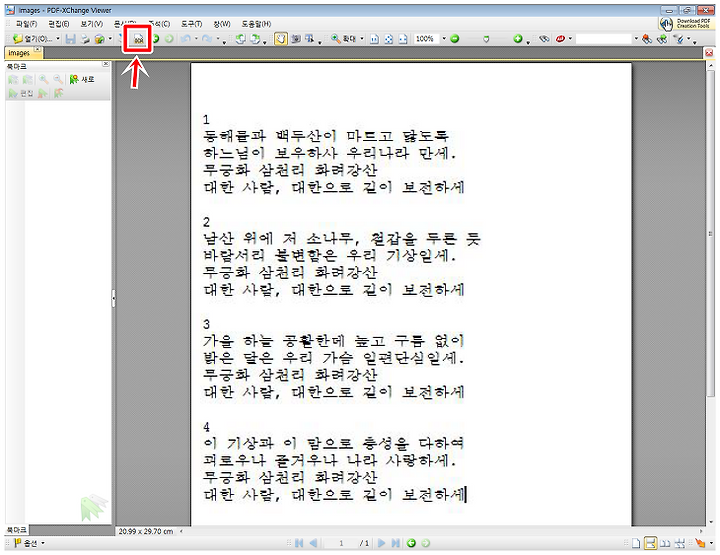Viewport: 720px width, 555px height.
Task: Open the Undo history dropdown arrow
Action: coord(197,39)
